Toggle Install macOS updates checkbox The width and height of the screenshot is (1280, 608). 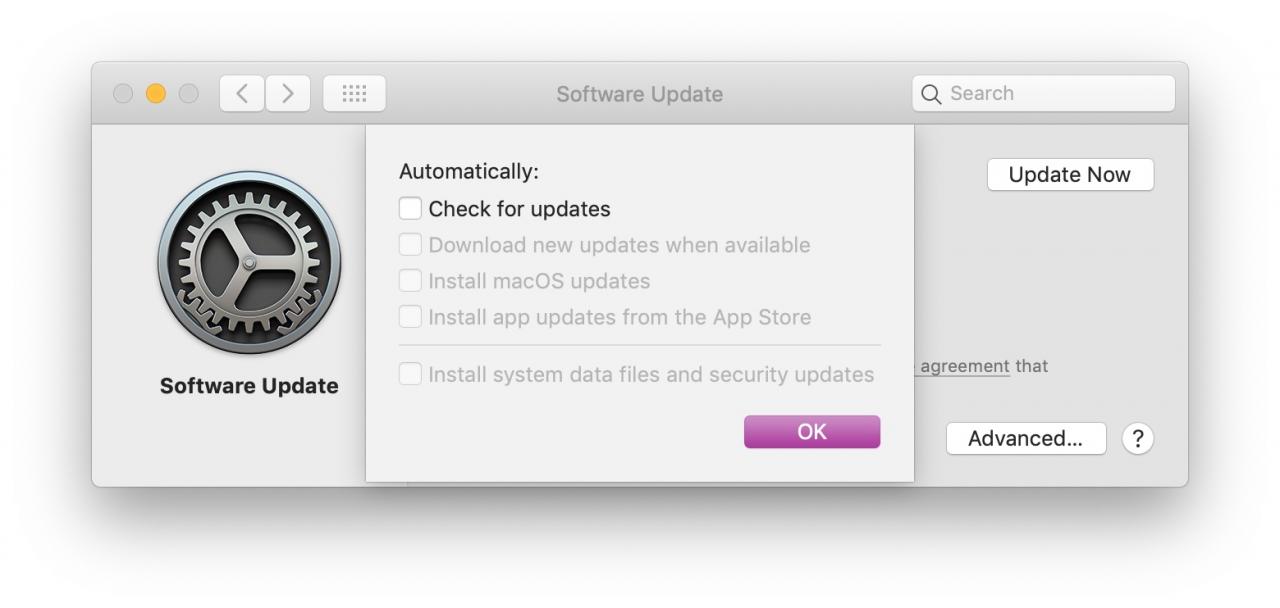click(410, 280)
